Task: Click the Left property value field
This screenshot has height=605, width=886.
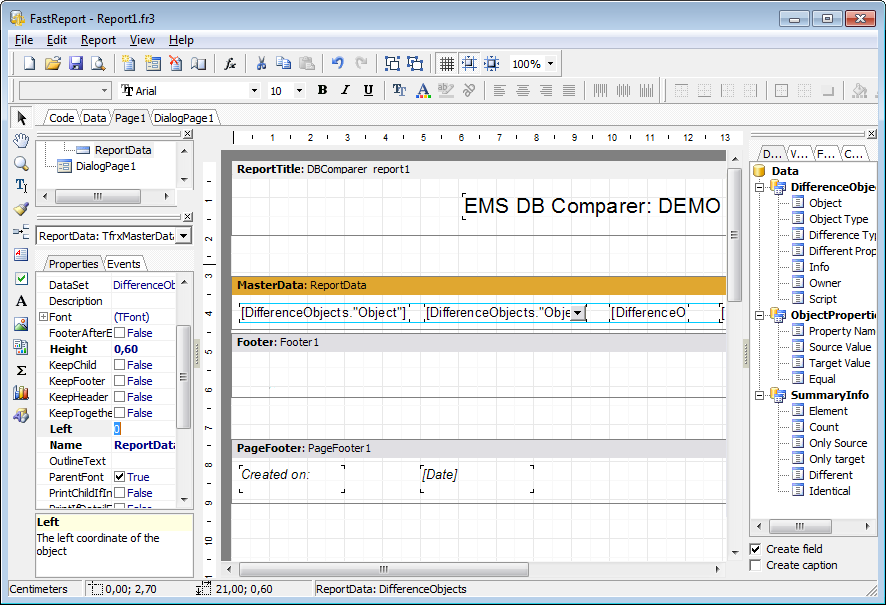Action: pyautogui.click(x=144, y=429)
